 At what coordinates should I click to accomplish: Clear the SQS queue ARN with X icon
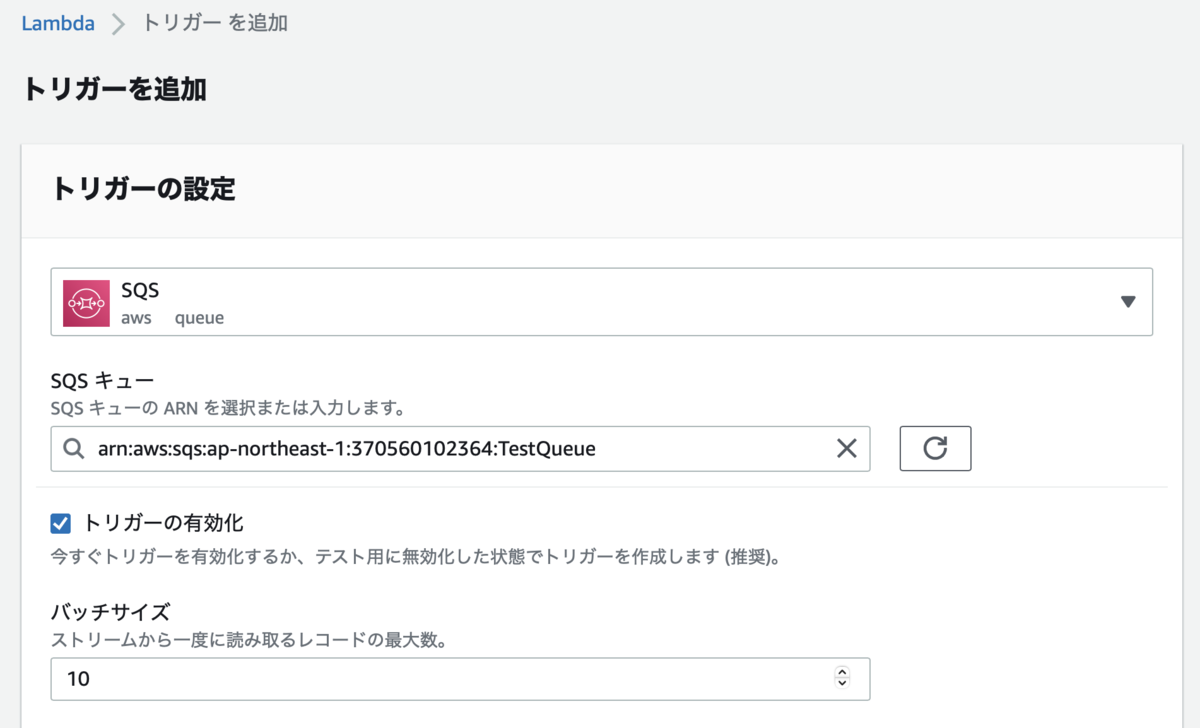pos(846,449)
